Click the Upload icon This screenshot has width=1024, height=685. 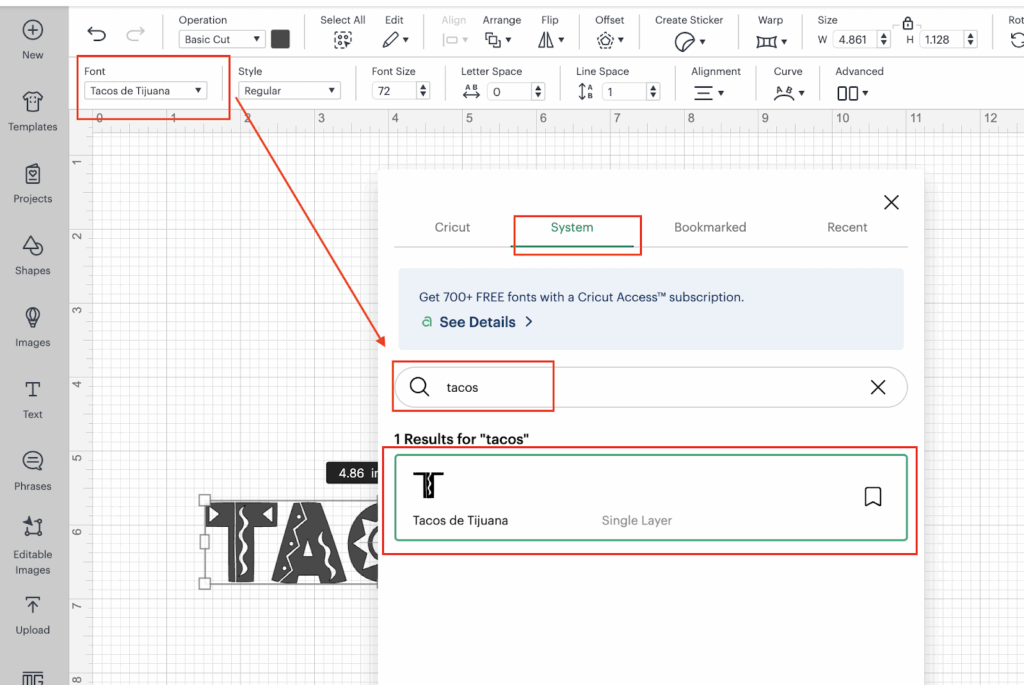tap(33, 613)
